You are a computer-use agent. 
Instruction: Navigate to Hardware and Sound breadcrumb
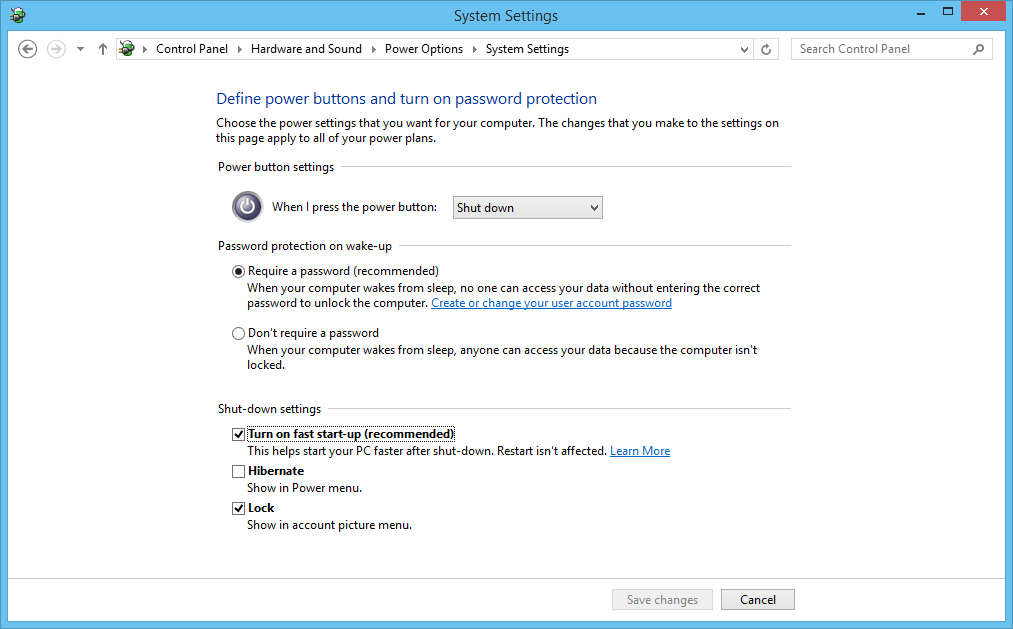pyautogui.click(x=306, y=48)
